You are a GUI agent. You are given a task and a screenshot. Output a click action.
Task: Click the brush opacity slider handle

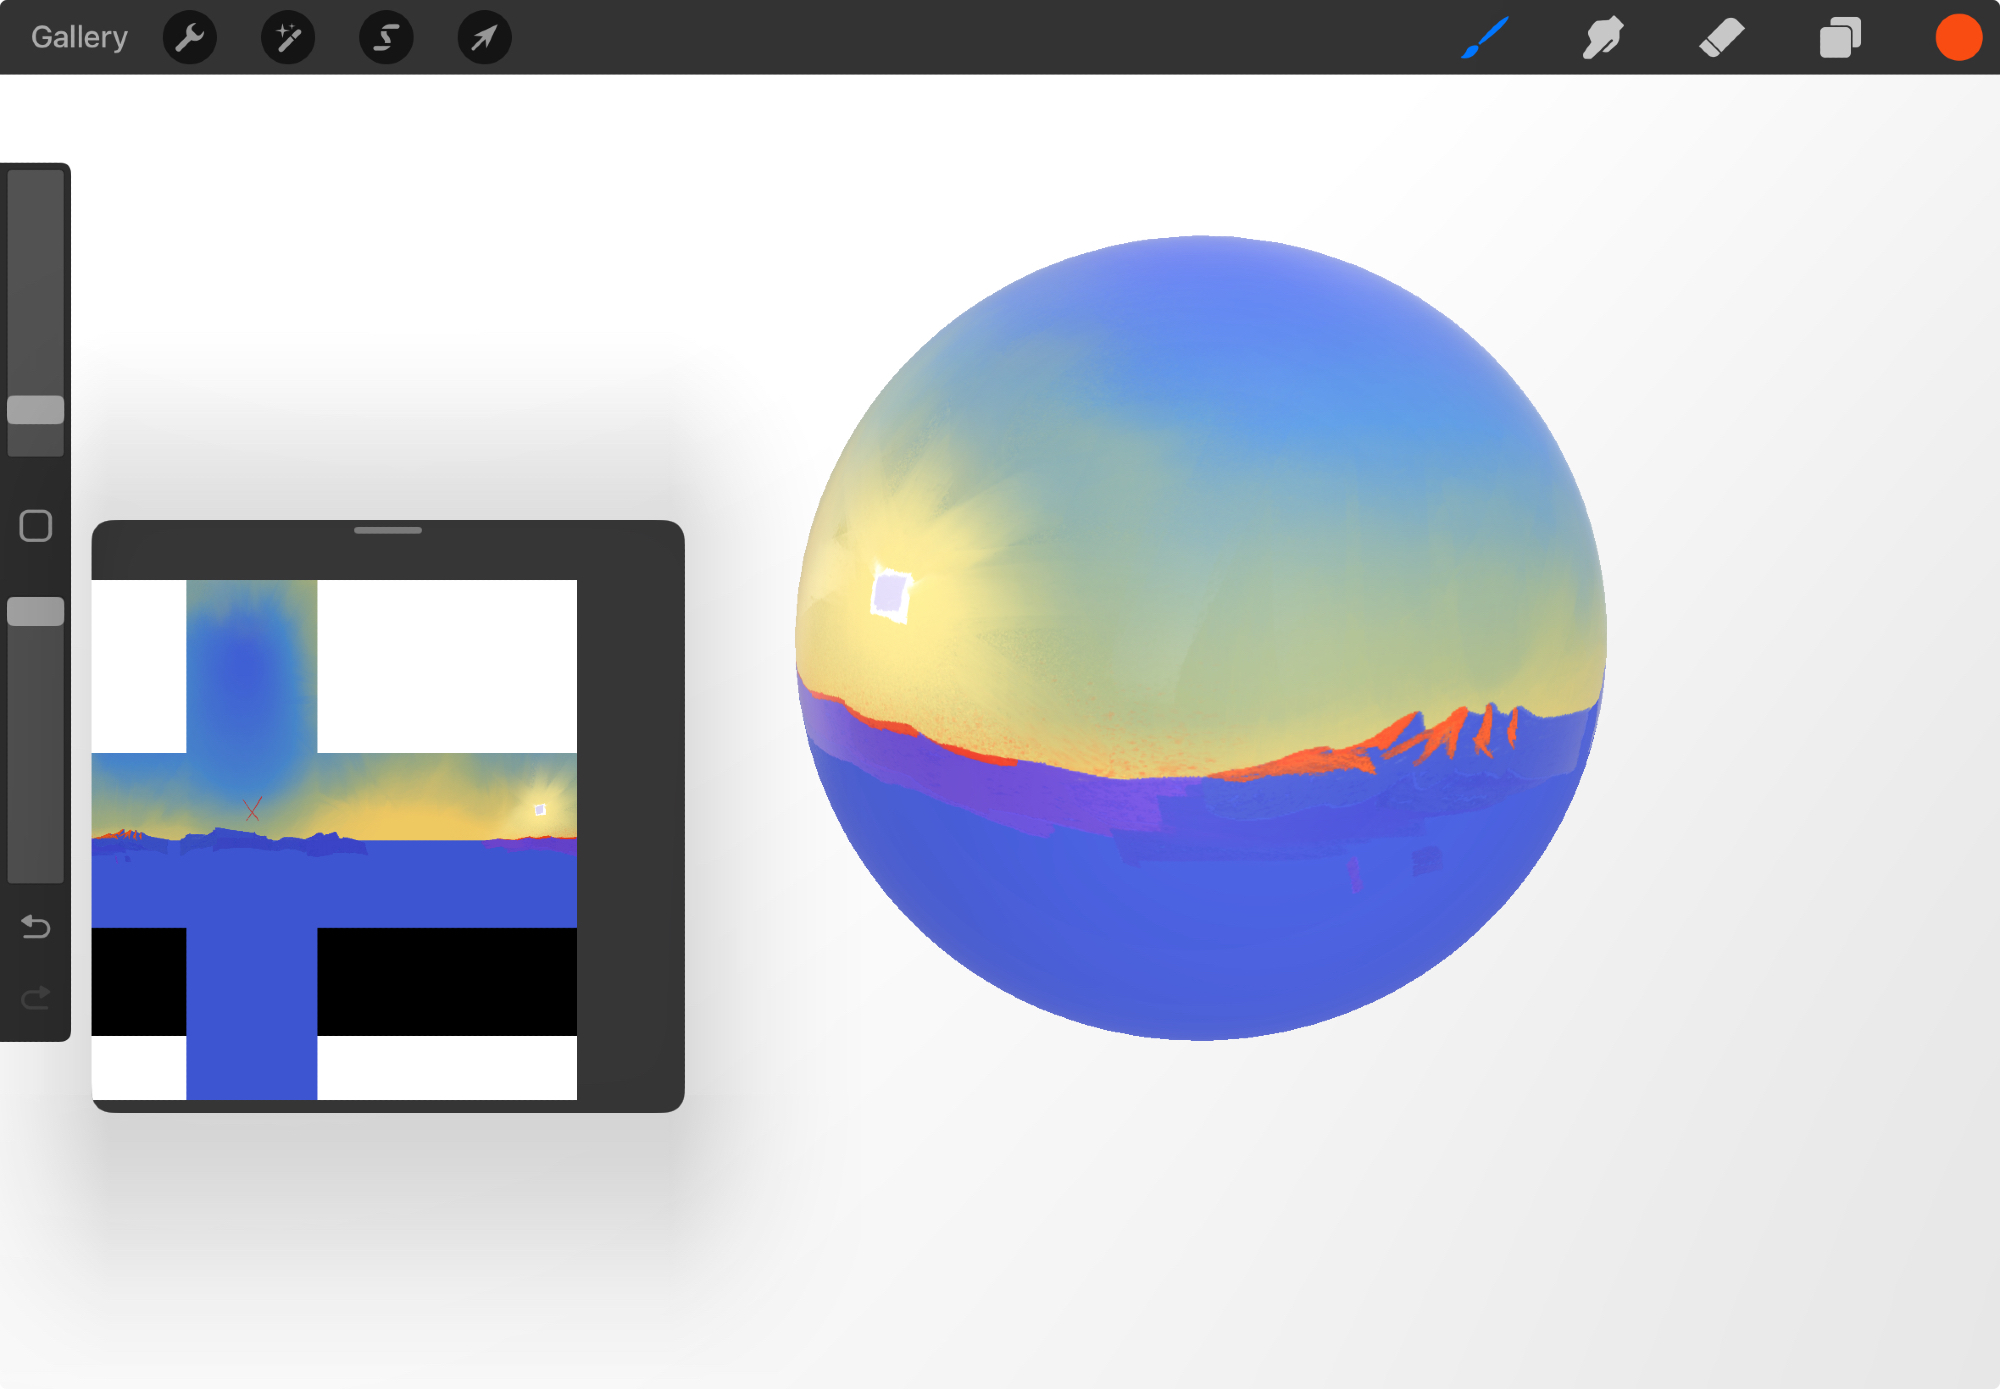tap(36, 612)
